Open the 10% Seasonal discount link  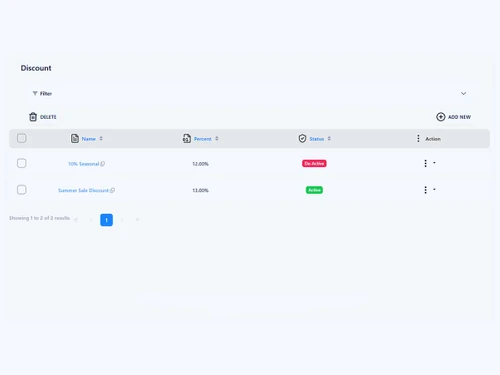pyautogui.click(x=84, y=164)
